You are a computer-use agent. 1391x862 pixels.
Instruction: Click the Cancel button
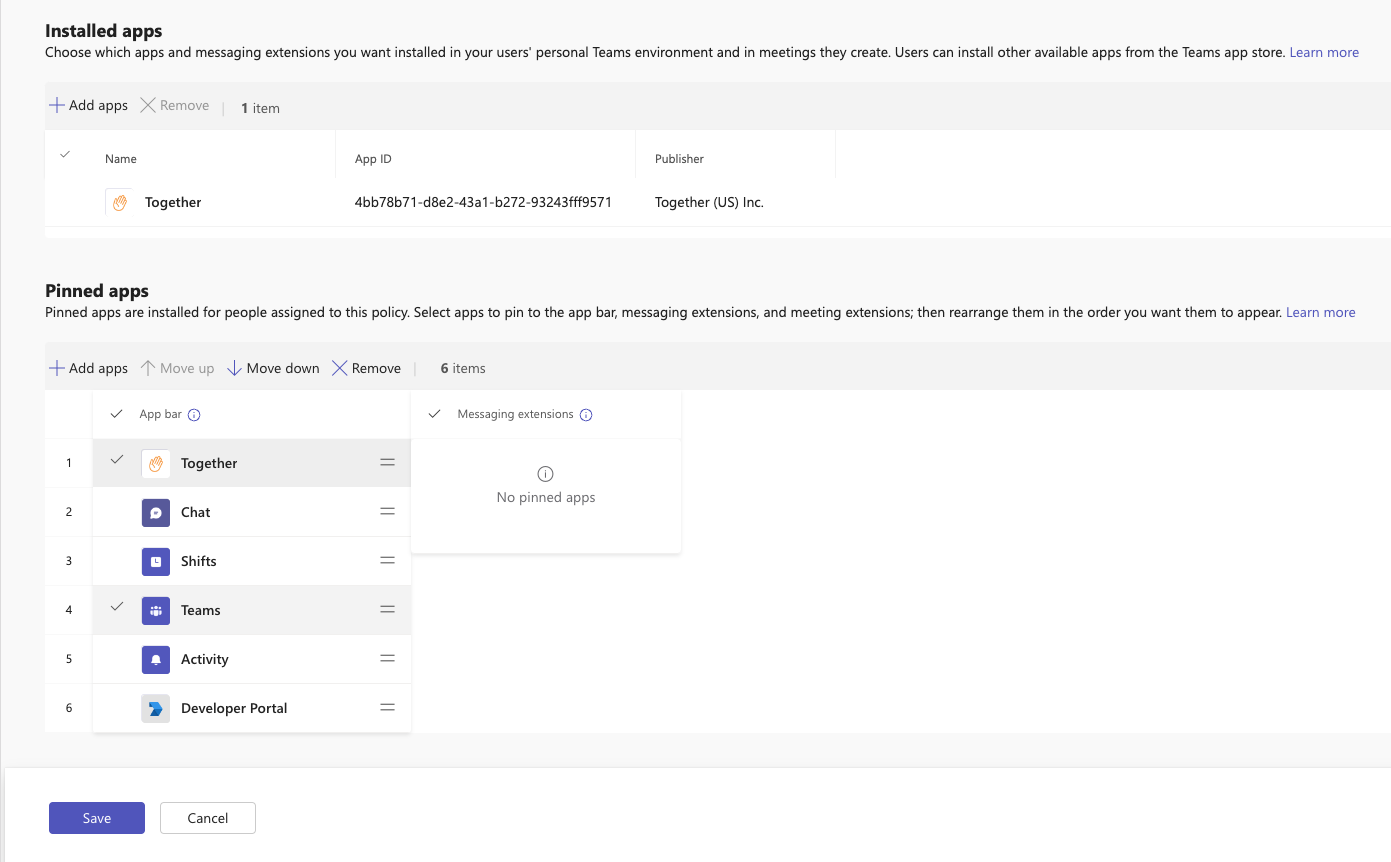point(207,817)
